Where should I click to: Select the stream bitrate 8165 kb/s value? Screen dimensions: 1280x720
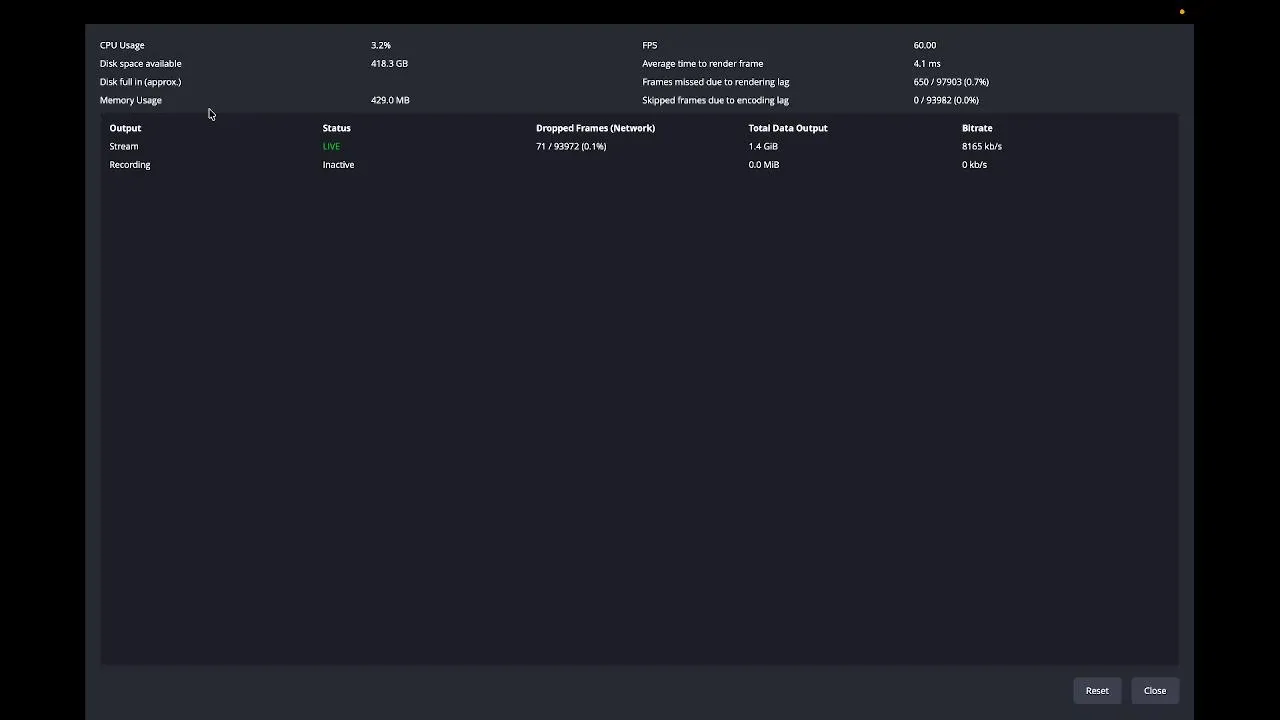pos(982,147)
